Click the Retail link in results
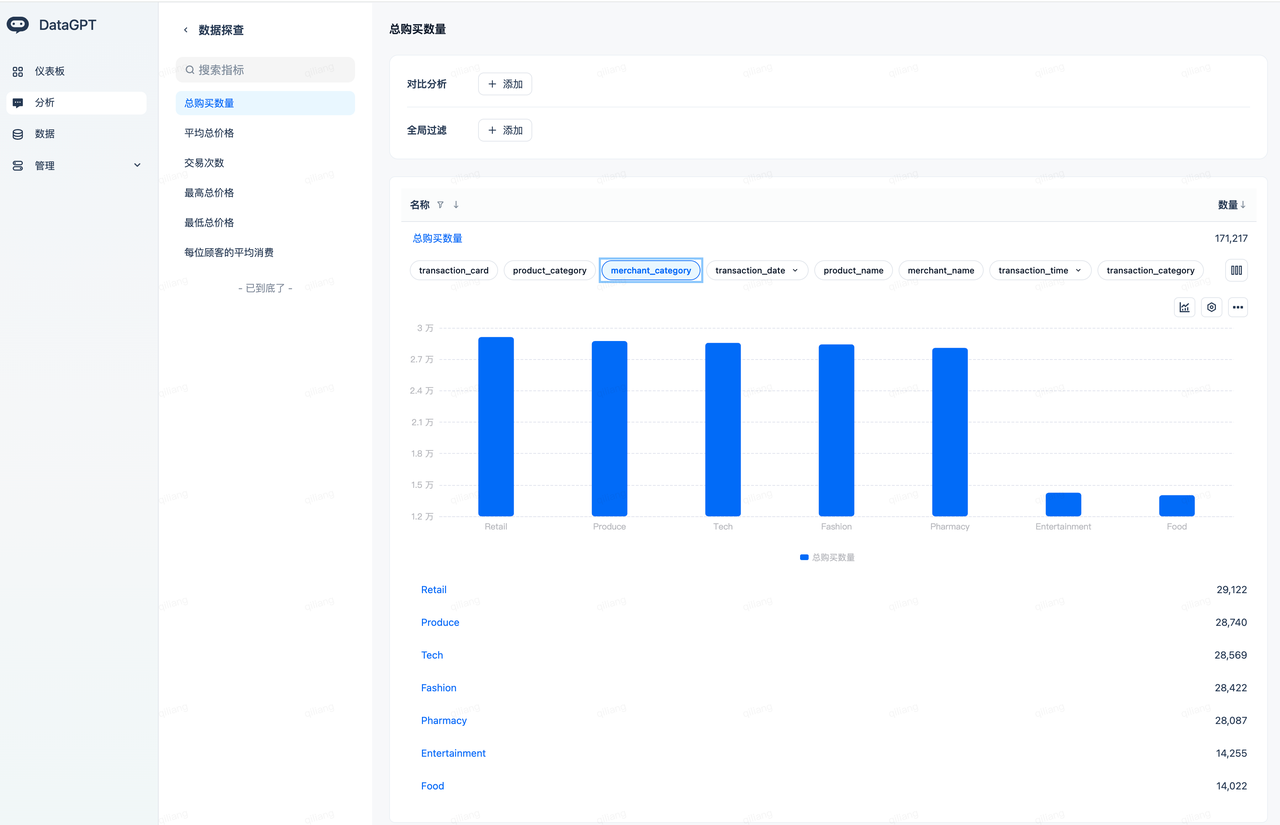 (434, 590)
